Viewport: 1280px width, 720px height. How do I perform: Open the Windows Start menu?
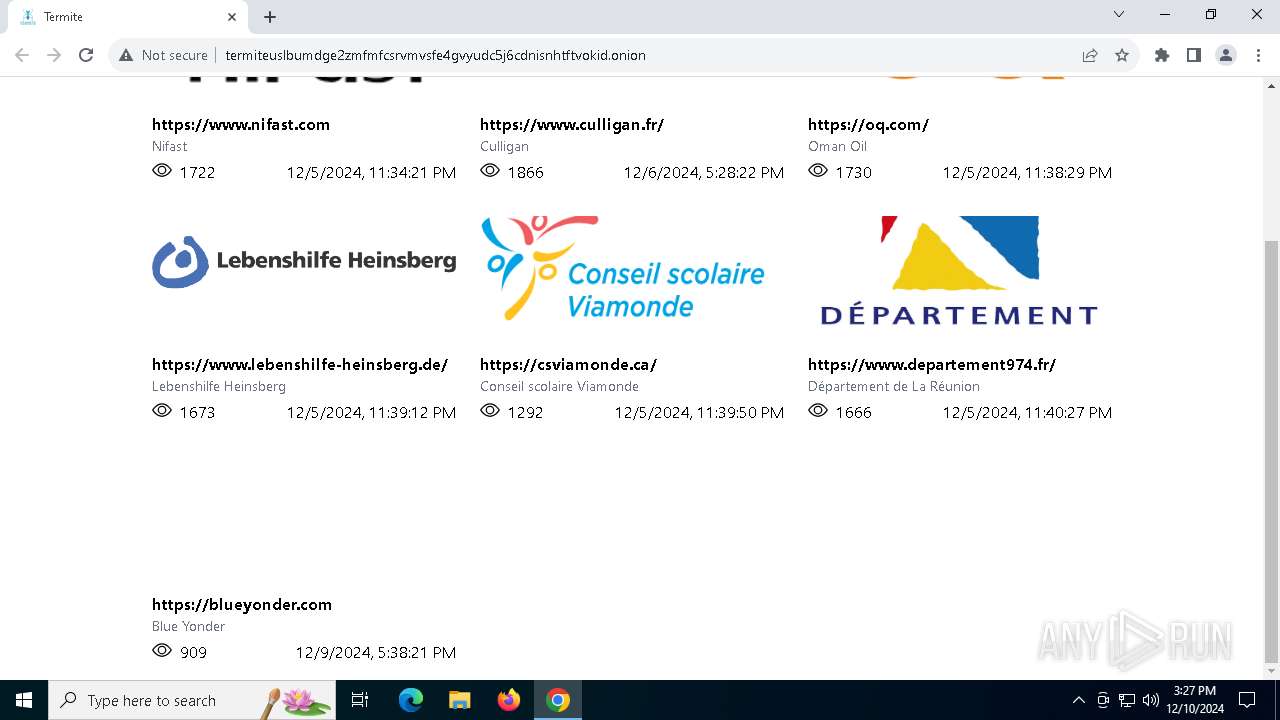point(24,700)
